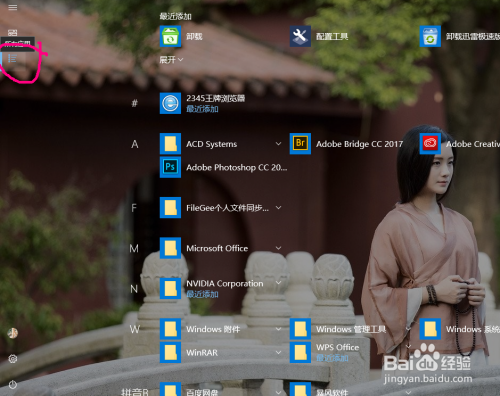Click the Power icon in the sidebar
Image resolution: width=500 pixels, height=396 pixels.
point(13,385)
